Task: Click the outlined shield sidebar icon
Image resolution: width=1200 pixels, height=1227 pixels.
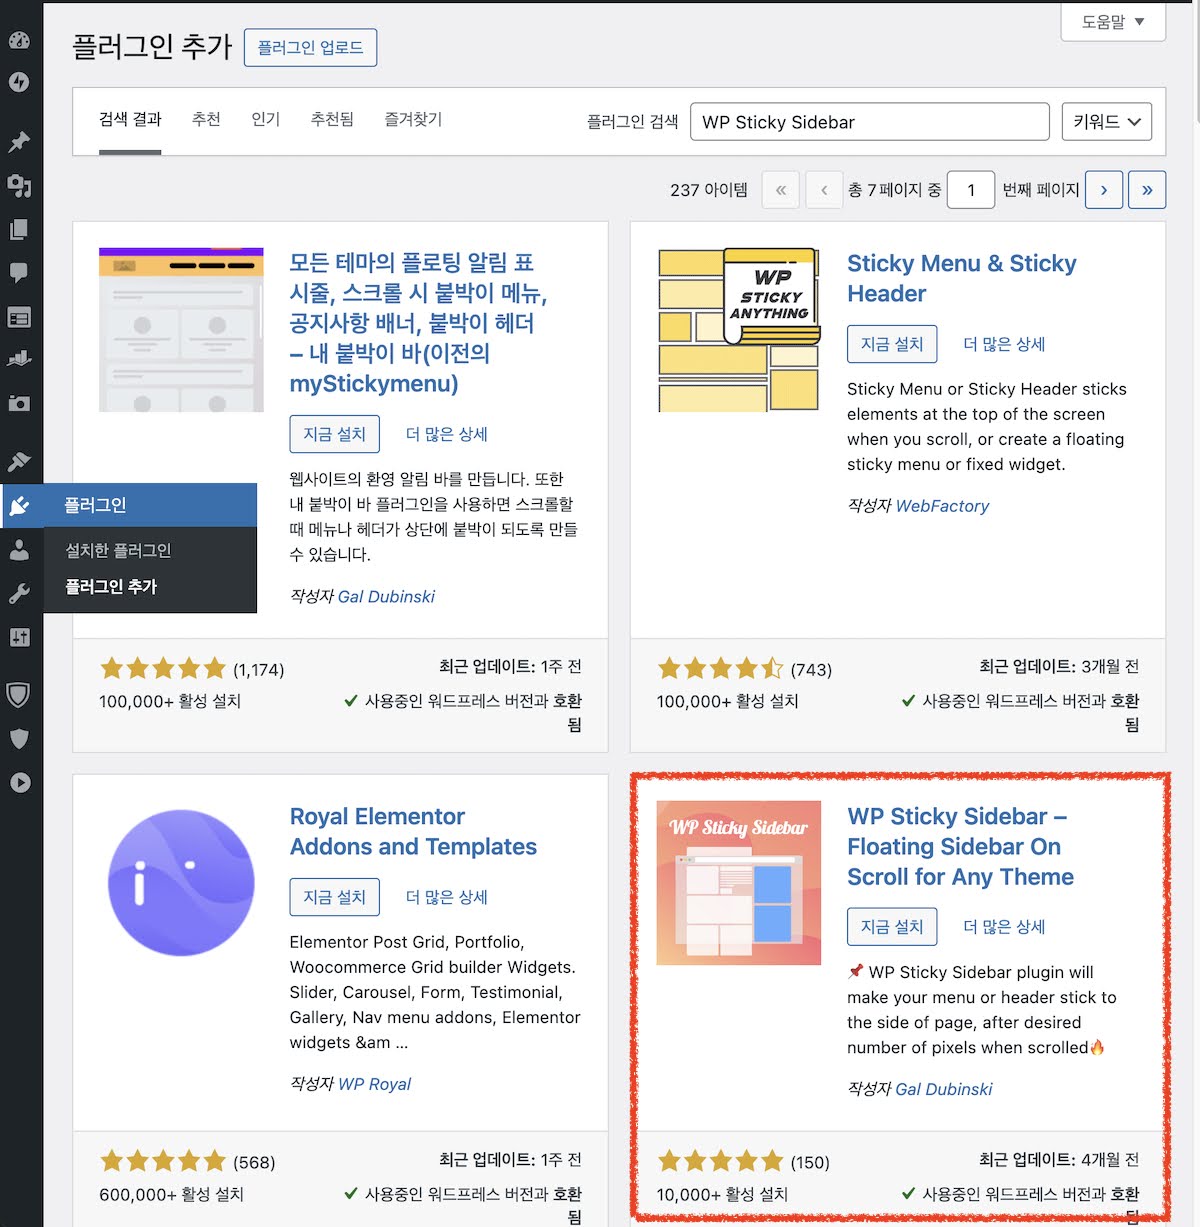Action: point(19,694)
